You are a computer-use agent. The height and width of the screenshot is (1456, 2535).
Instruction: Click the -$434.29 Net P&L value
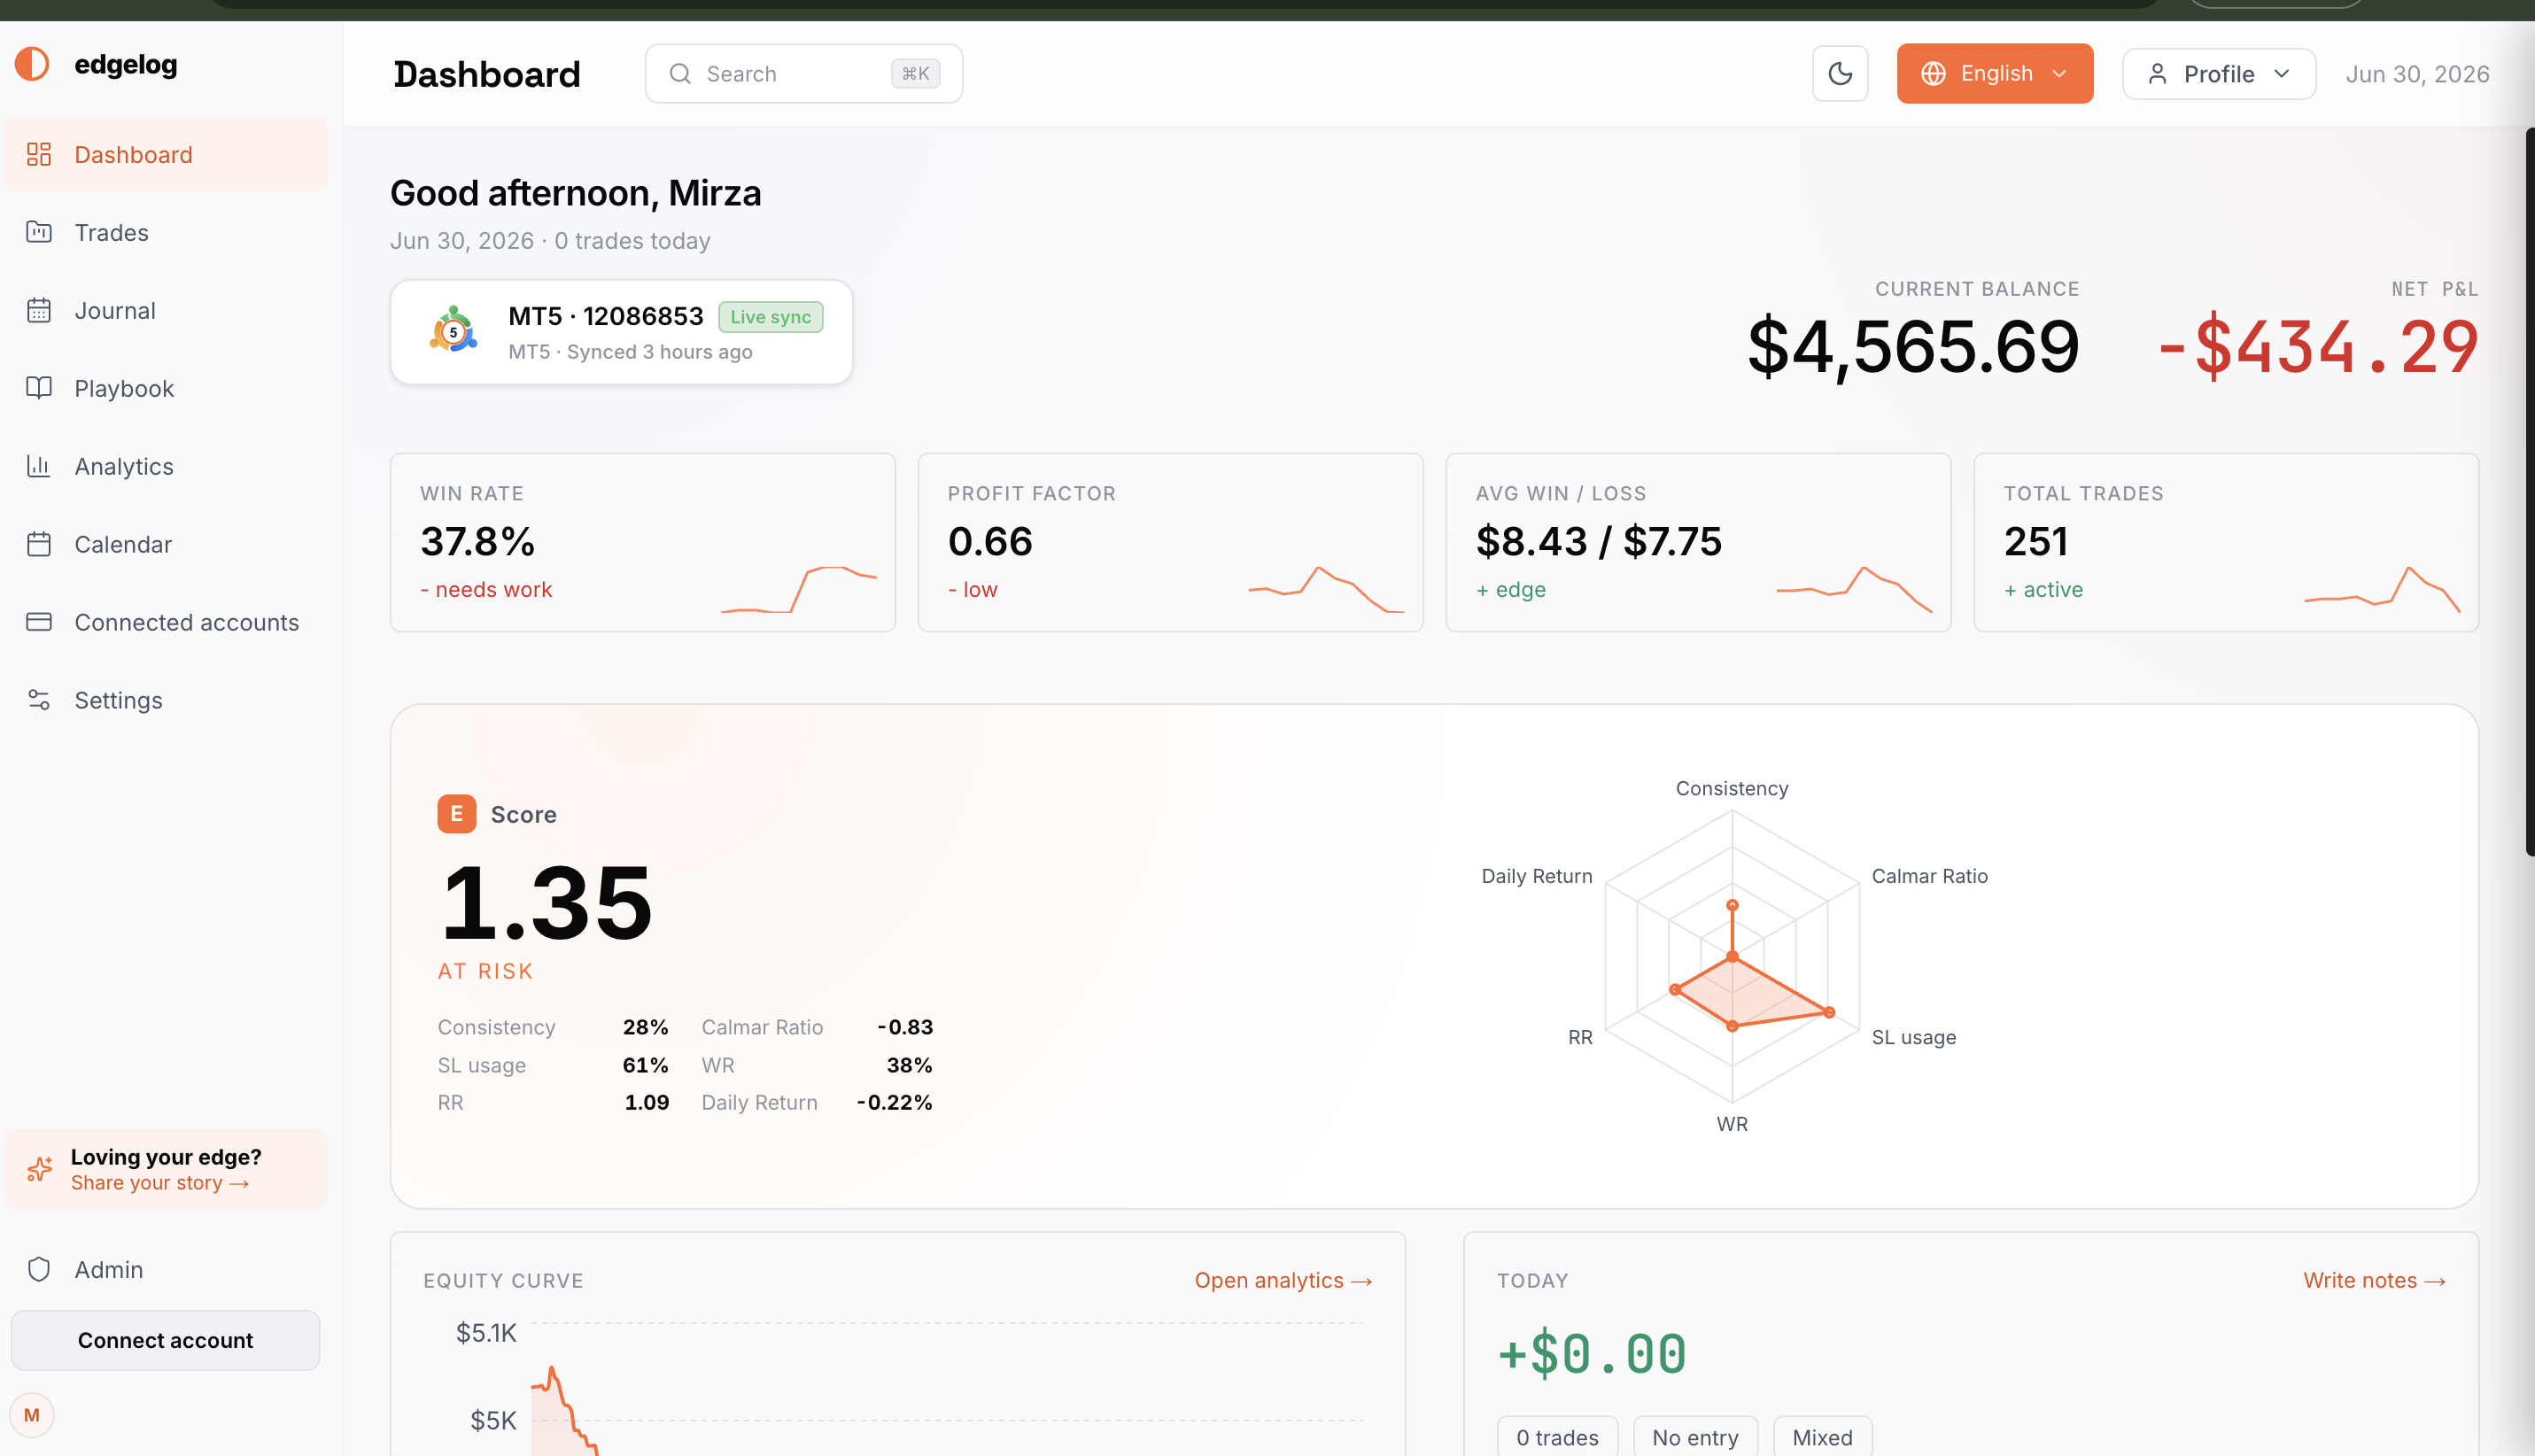tap(2318, 346)
